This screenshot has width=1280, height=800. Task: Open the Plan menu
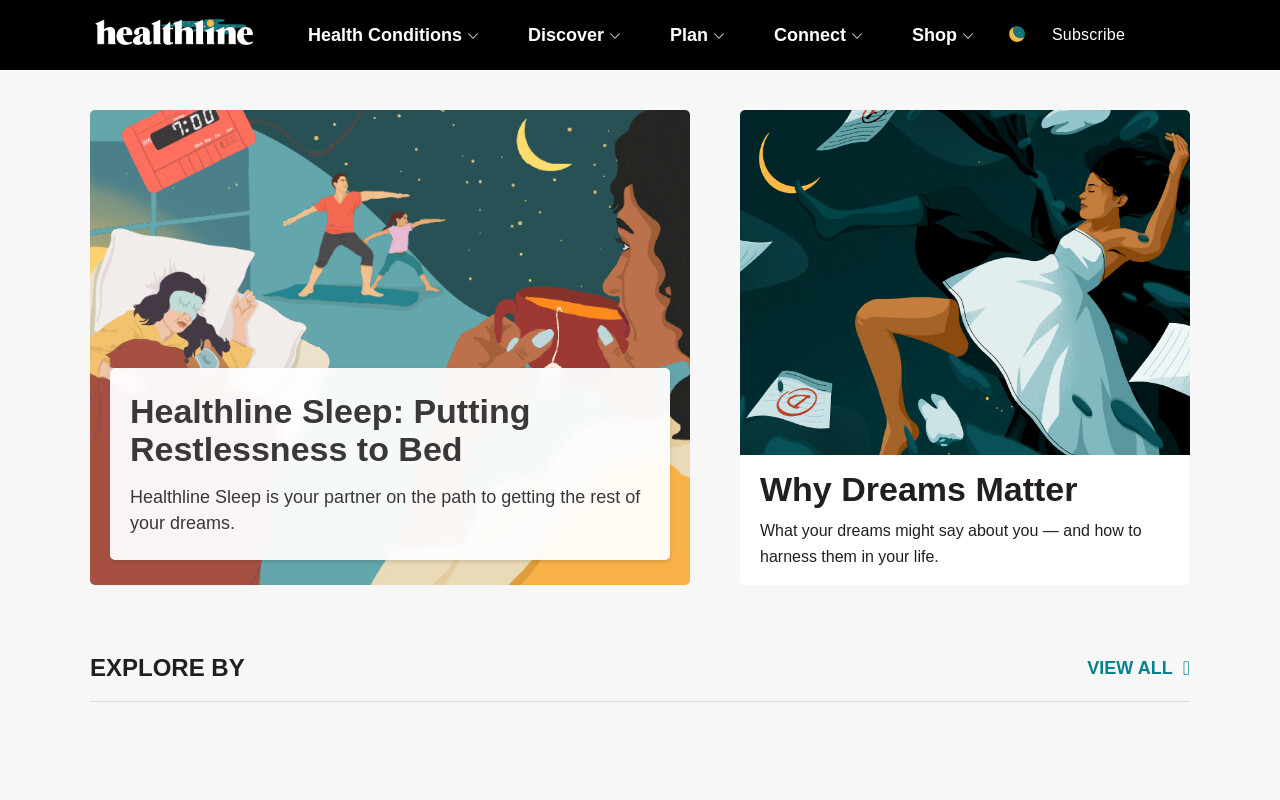click(x=689, y=35)
